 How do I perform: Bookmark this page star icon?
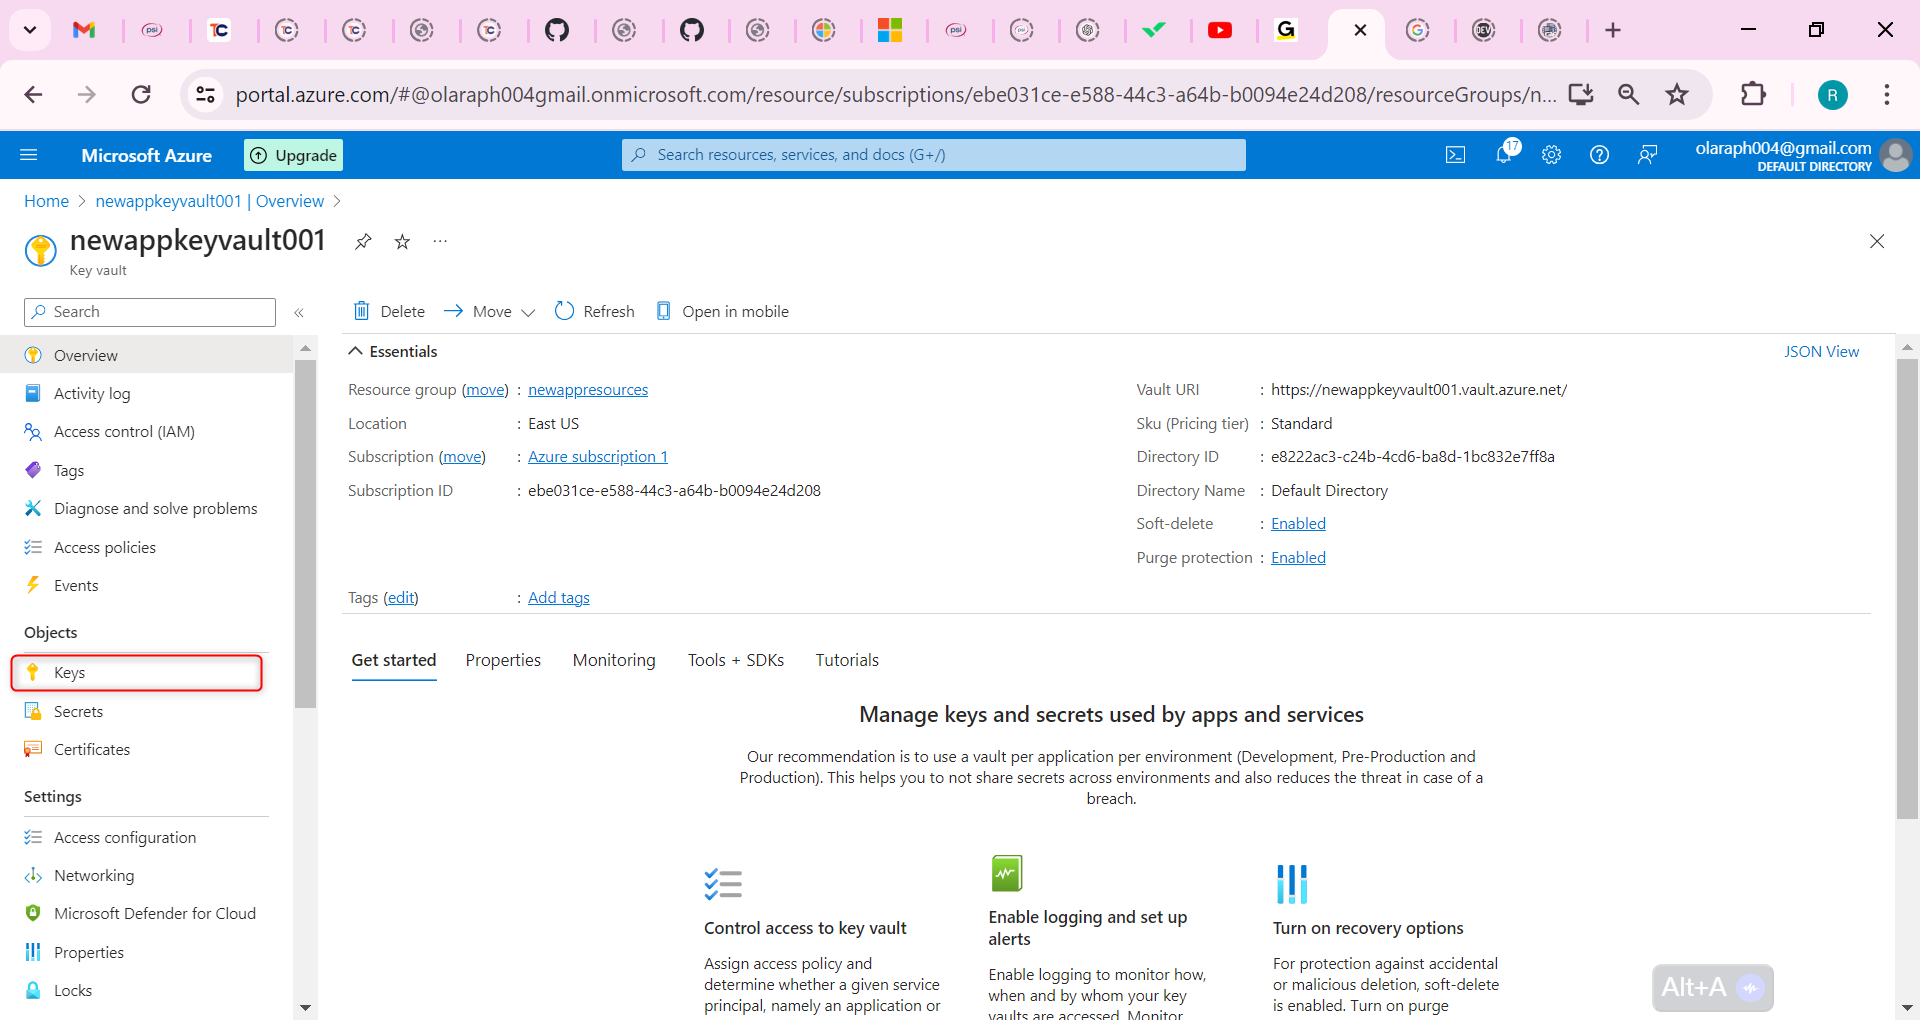[1677, 94]
